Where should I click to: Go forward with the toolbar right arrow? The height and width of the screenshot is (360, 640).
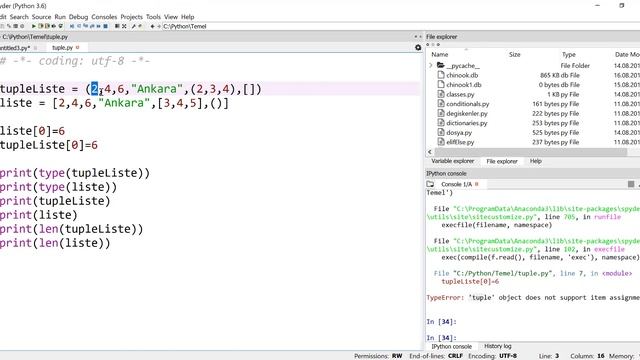tap(159, 26)
